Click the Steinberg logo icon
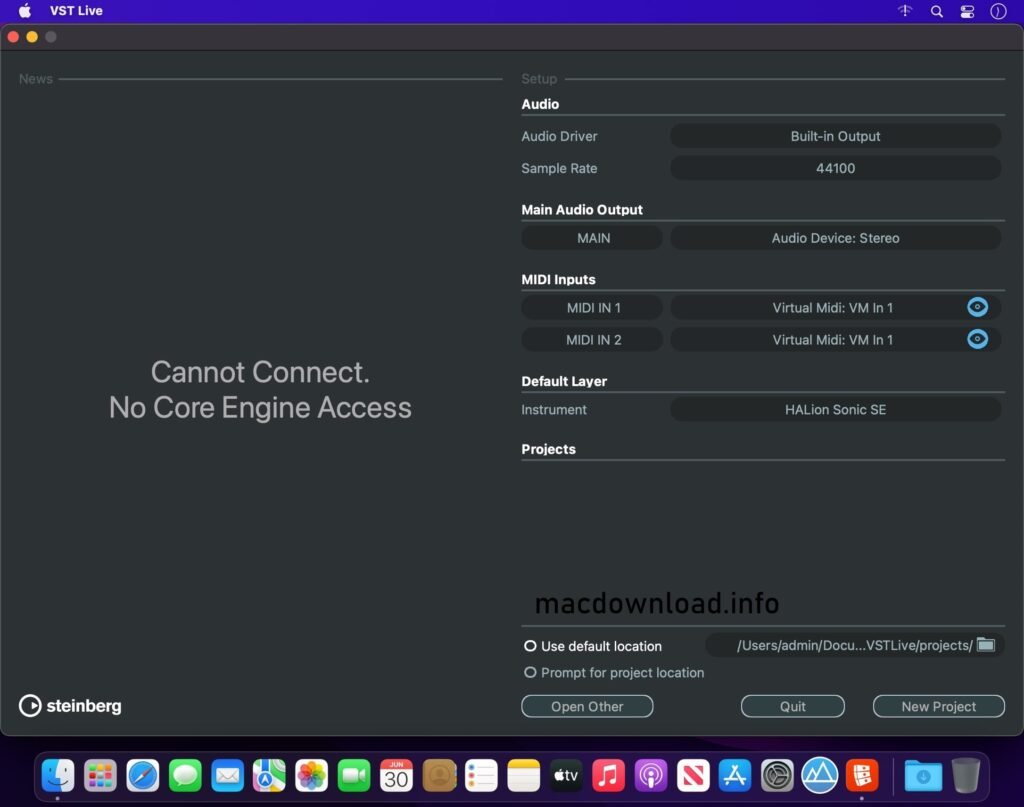 (x=31, y=706)
